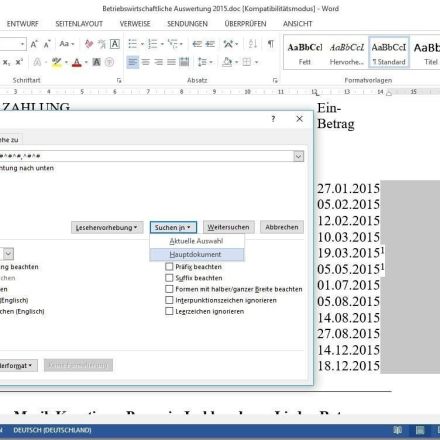The width and height of the screenshot is (440, 440).
Task: Apply character border with the boxed A icon
Action: pyautogui.click(x=115, y=44)
